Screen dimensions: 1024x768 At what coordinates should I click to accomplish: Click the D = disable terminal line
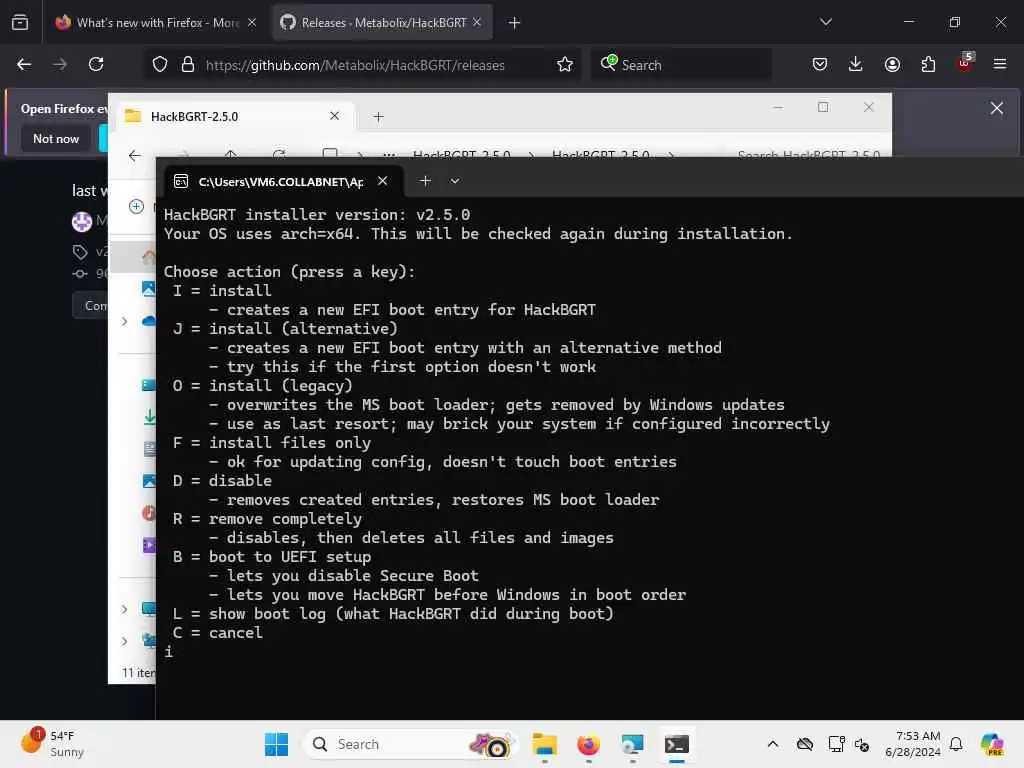222,481
